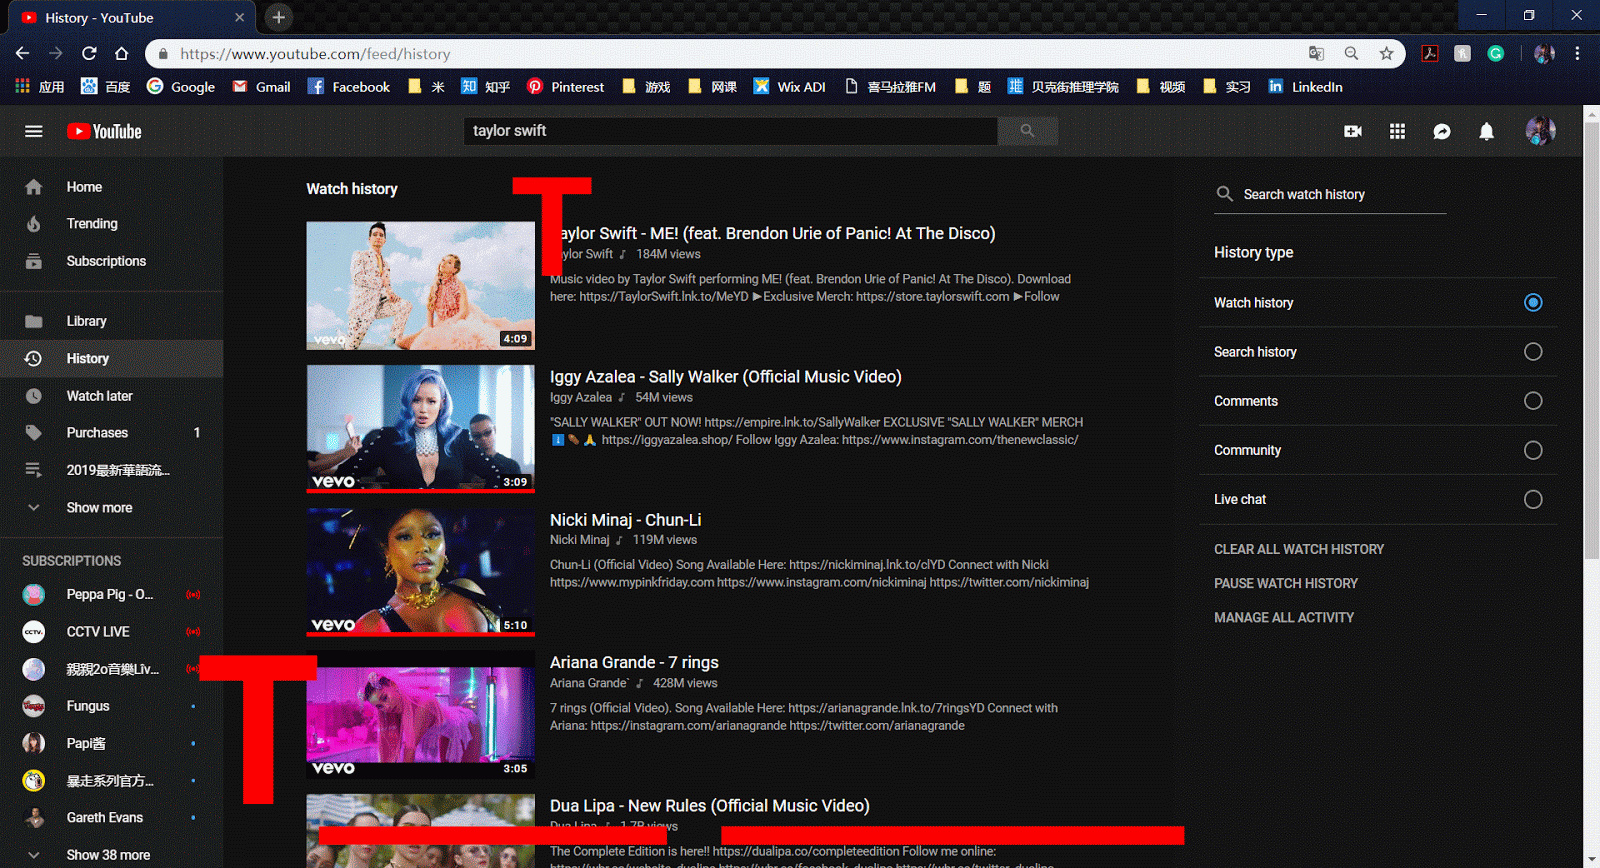Viewport: 1600px width, 868px height.
Task: Select the Comments history radio button
Action: pos(1533,400)
